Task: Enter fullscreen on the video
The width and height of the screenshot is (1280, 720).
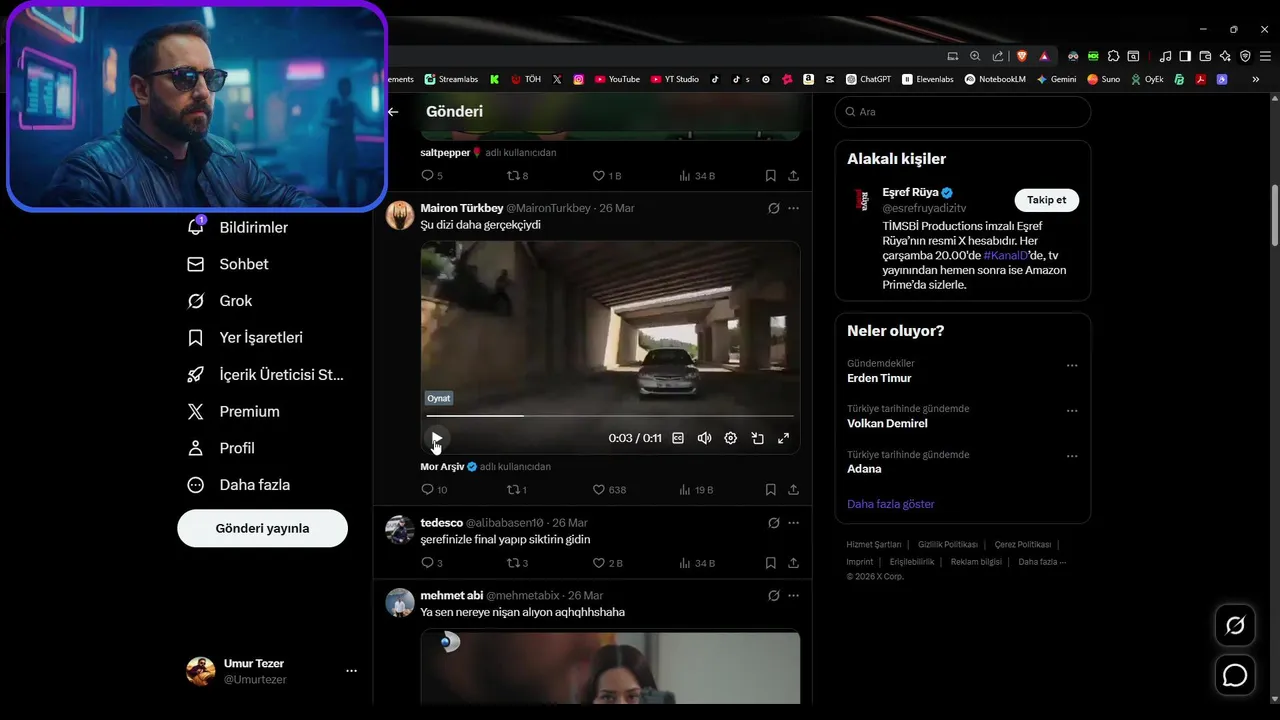Action: tap(783, 438)
